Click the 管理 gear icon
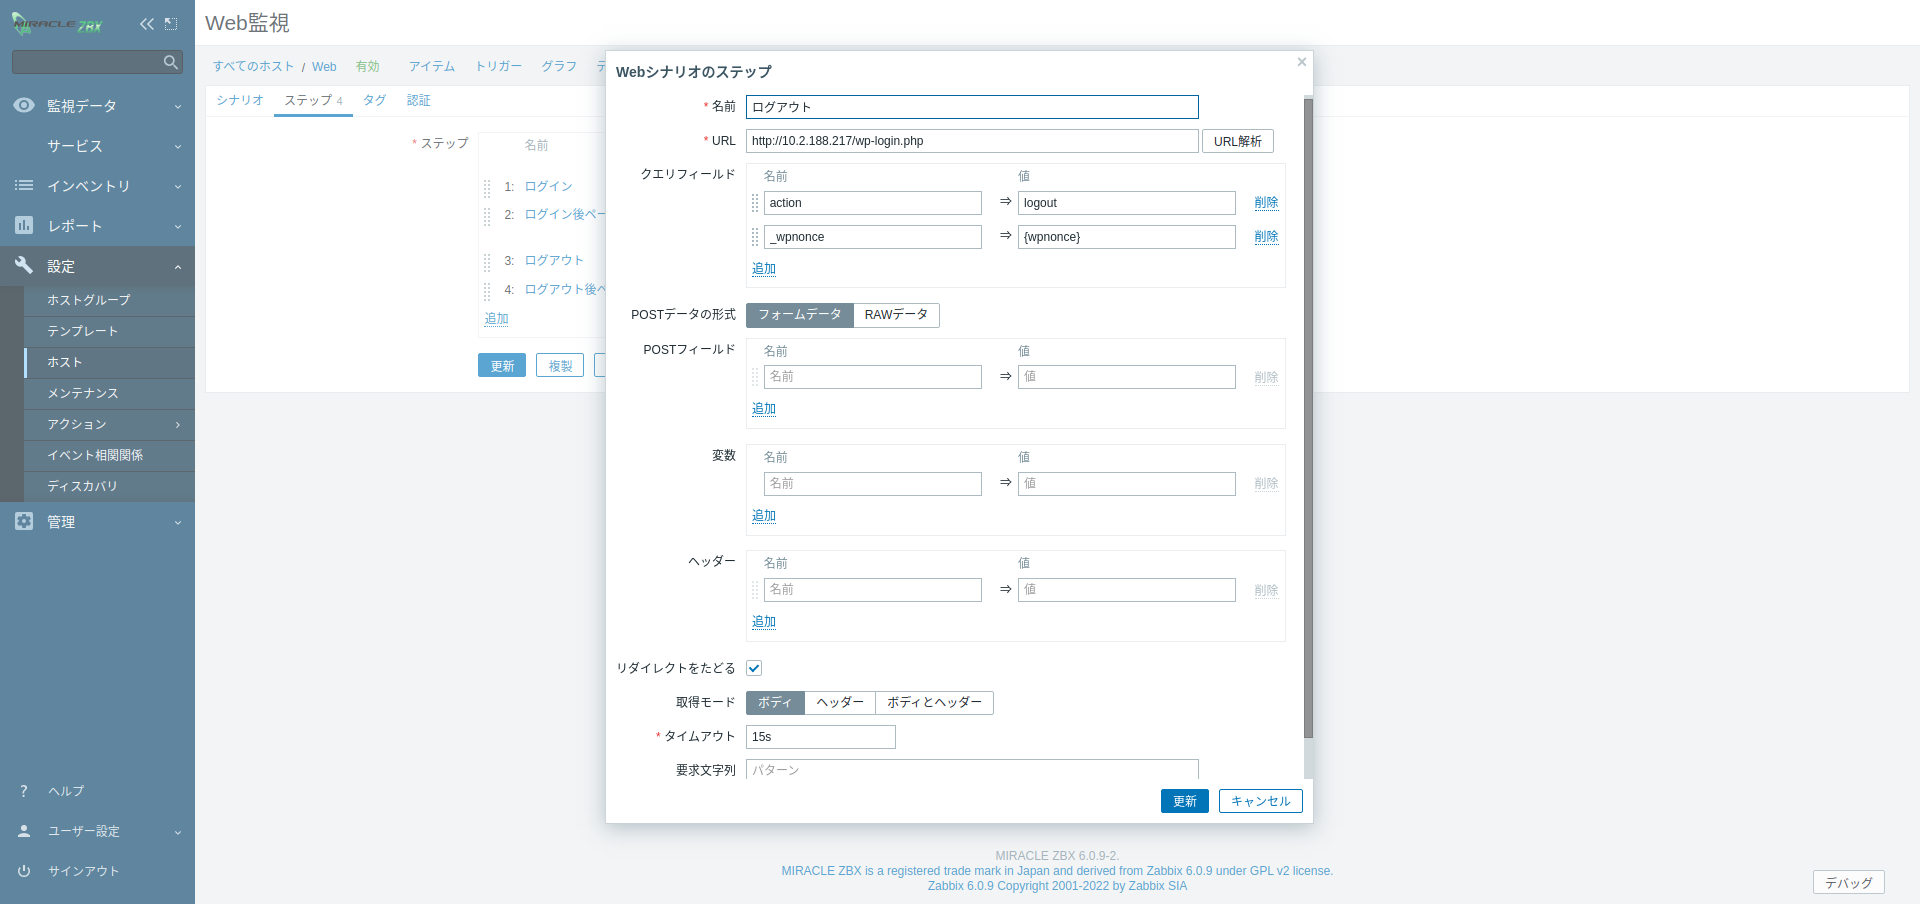Screen dimensions: 1920x904 (x=24, y=522)
